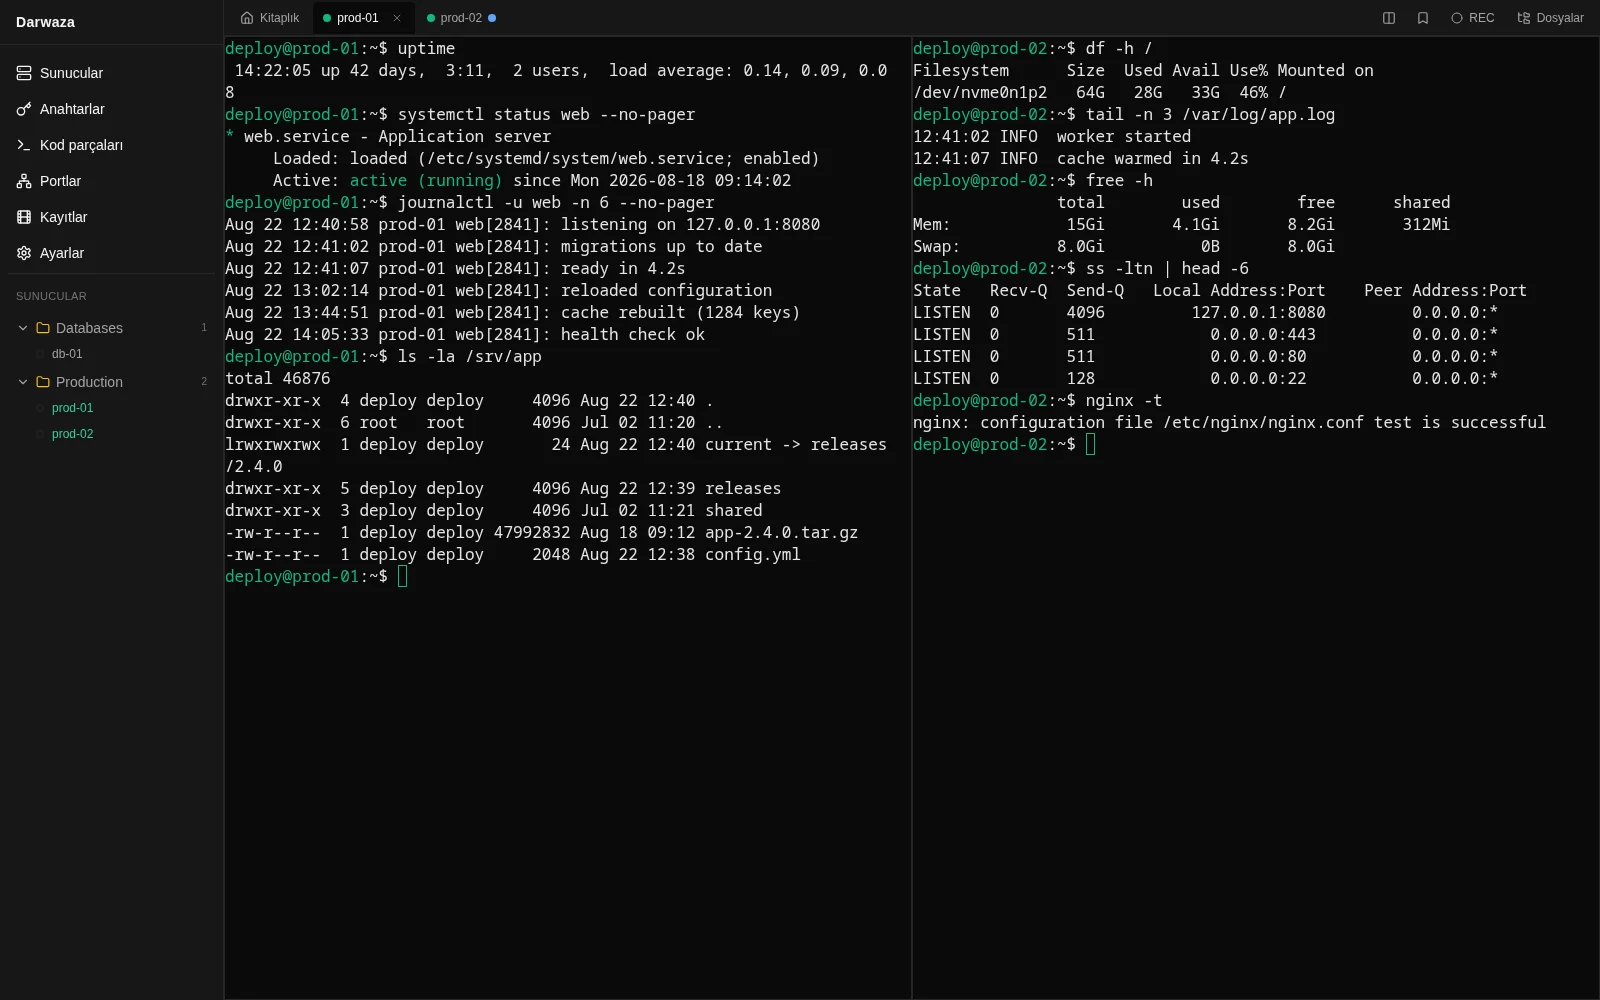Viewport: 1600px width, 1000px height.
Task: Select prod-02 in server tree
Action: pyautogui.click(x=72, y=434)
